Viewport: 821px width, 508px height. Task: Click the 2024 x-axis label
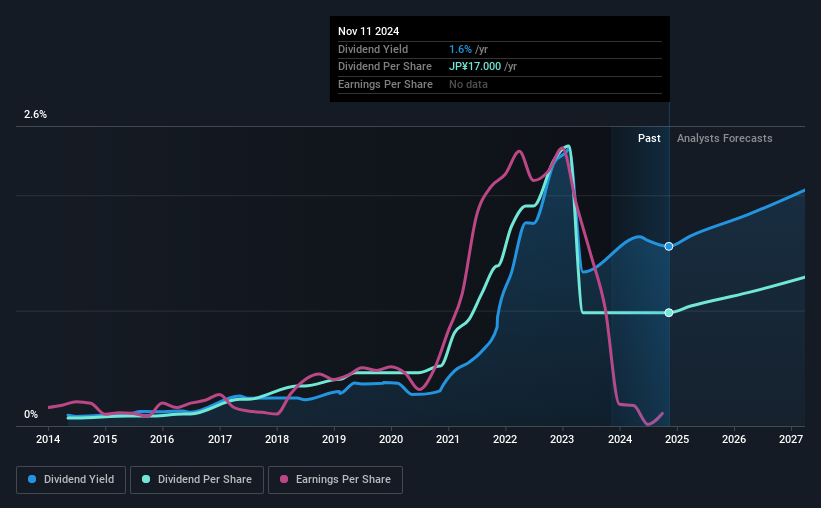click(x=619, y=439)
